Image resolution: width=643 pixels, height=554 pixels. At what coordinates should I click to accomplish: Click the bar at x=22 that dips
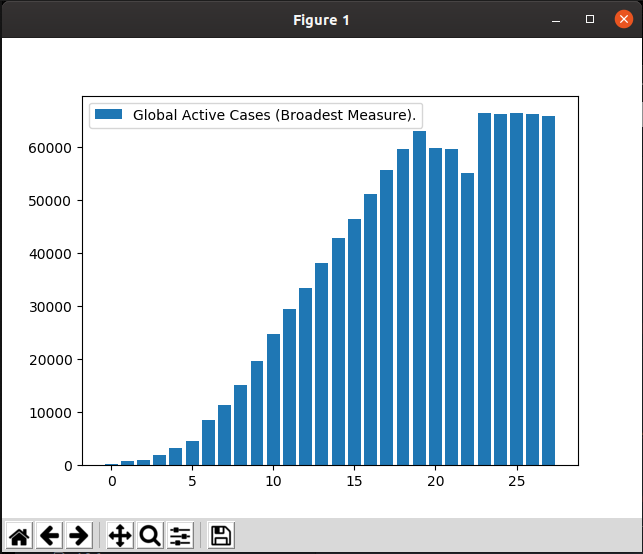pos(467,319)
